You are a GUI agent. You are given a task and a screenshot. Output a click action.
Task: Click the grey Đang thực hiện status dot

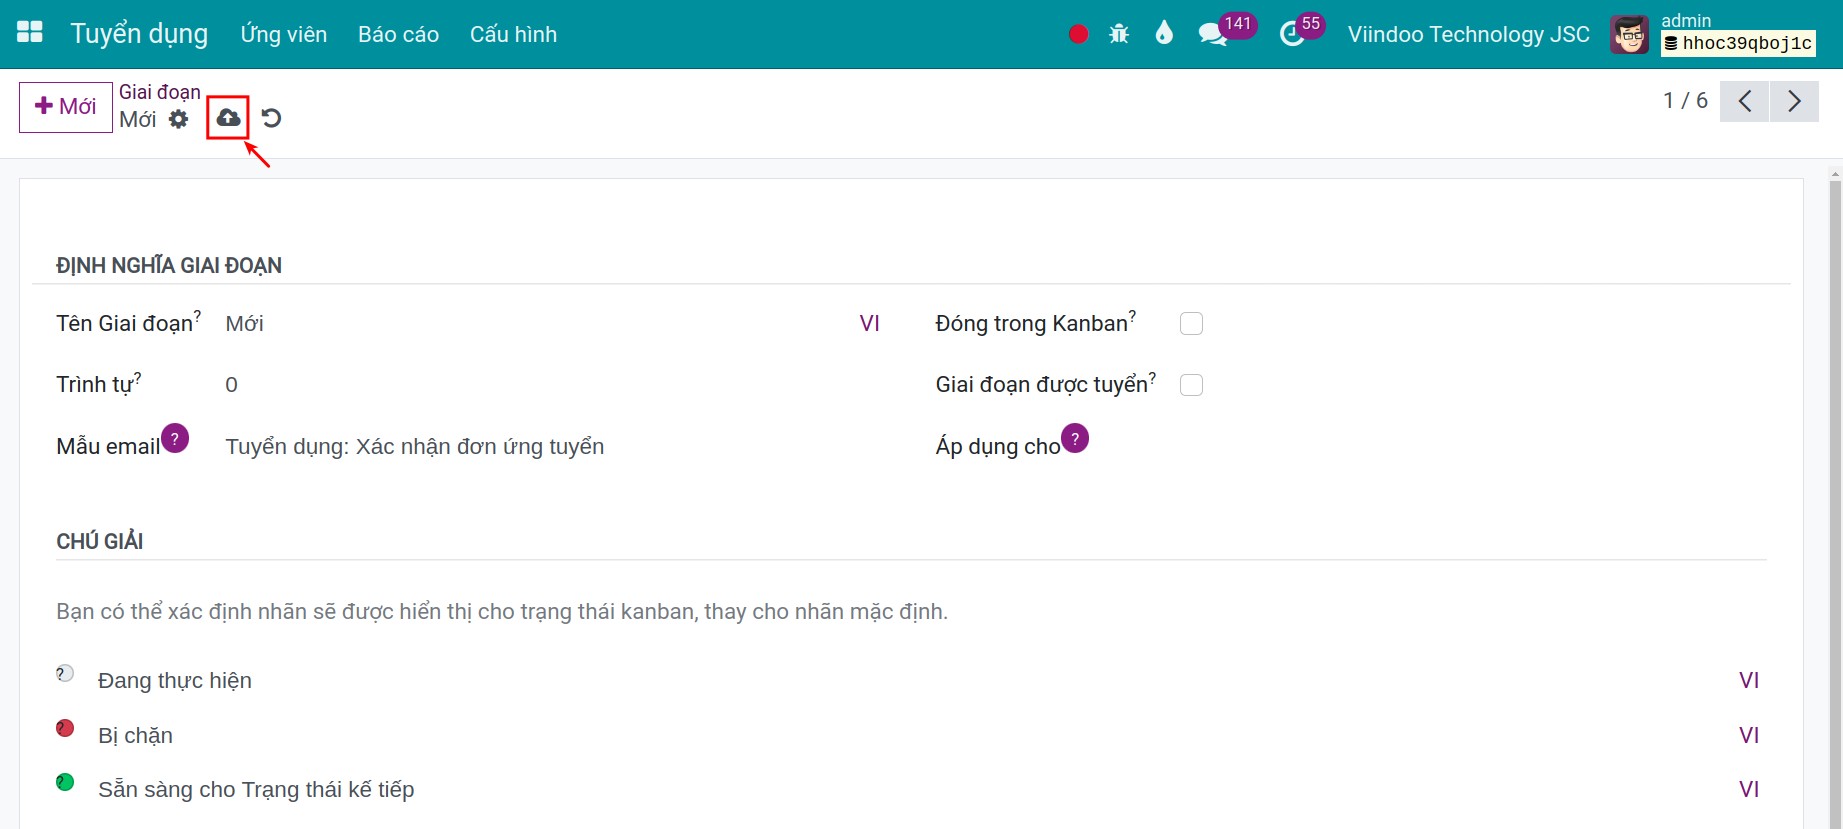coord(65,673)
